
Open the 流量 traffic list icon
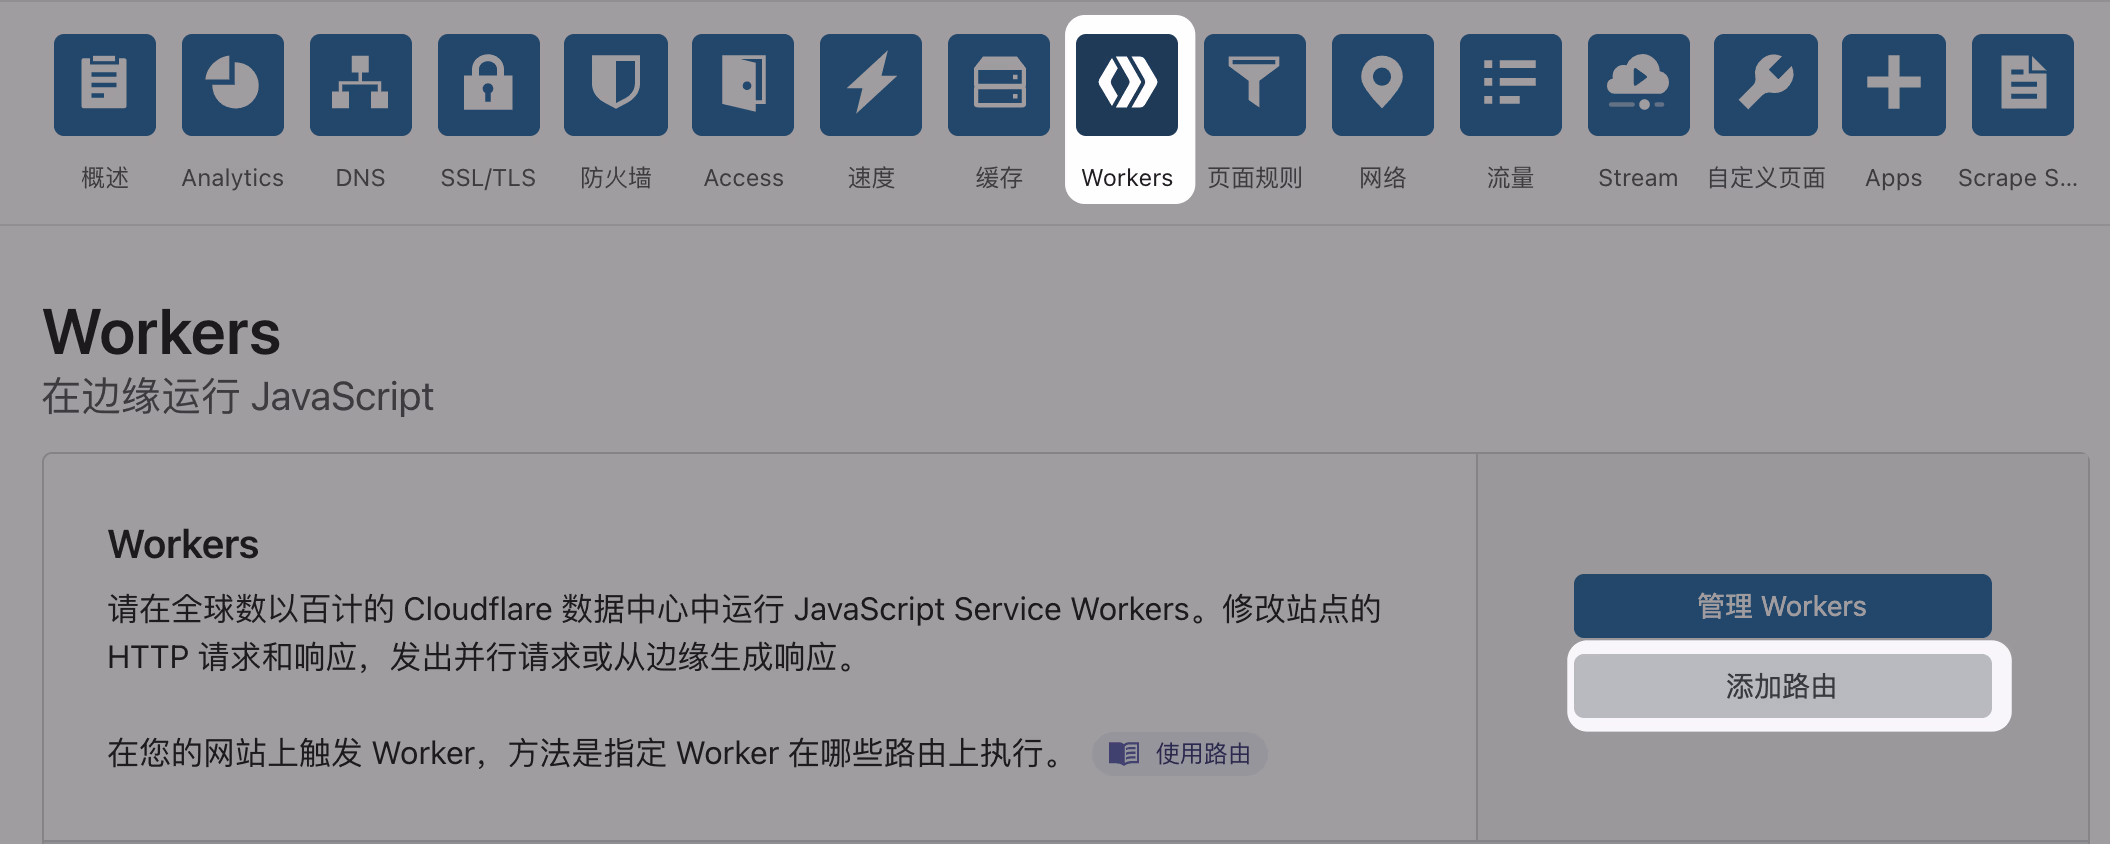(1511, 85)
